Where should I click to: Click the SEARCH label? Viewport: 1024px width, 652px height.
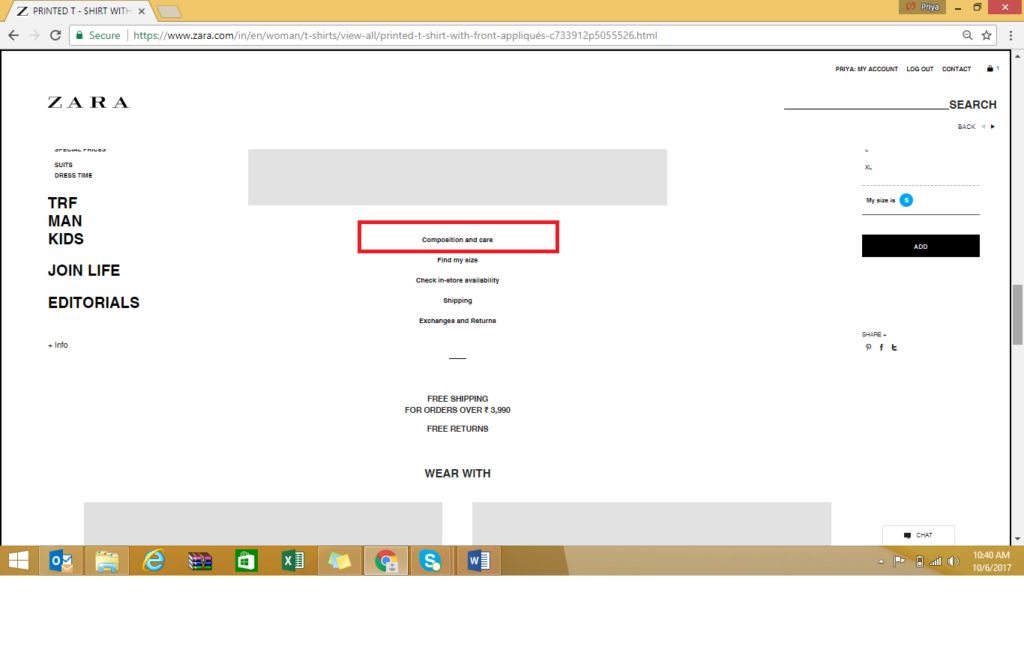point(972,105)
